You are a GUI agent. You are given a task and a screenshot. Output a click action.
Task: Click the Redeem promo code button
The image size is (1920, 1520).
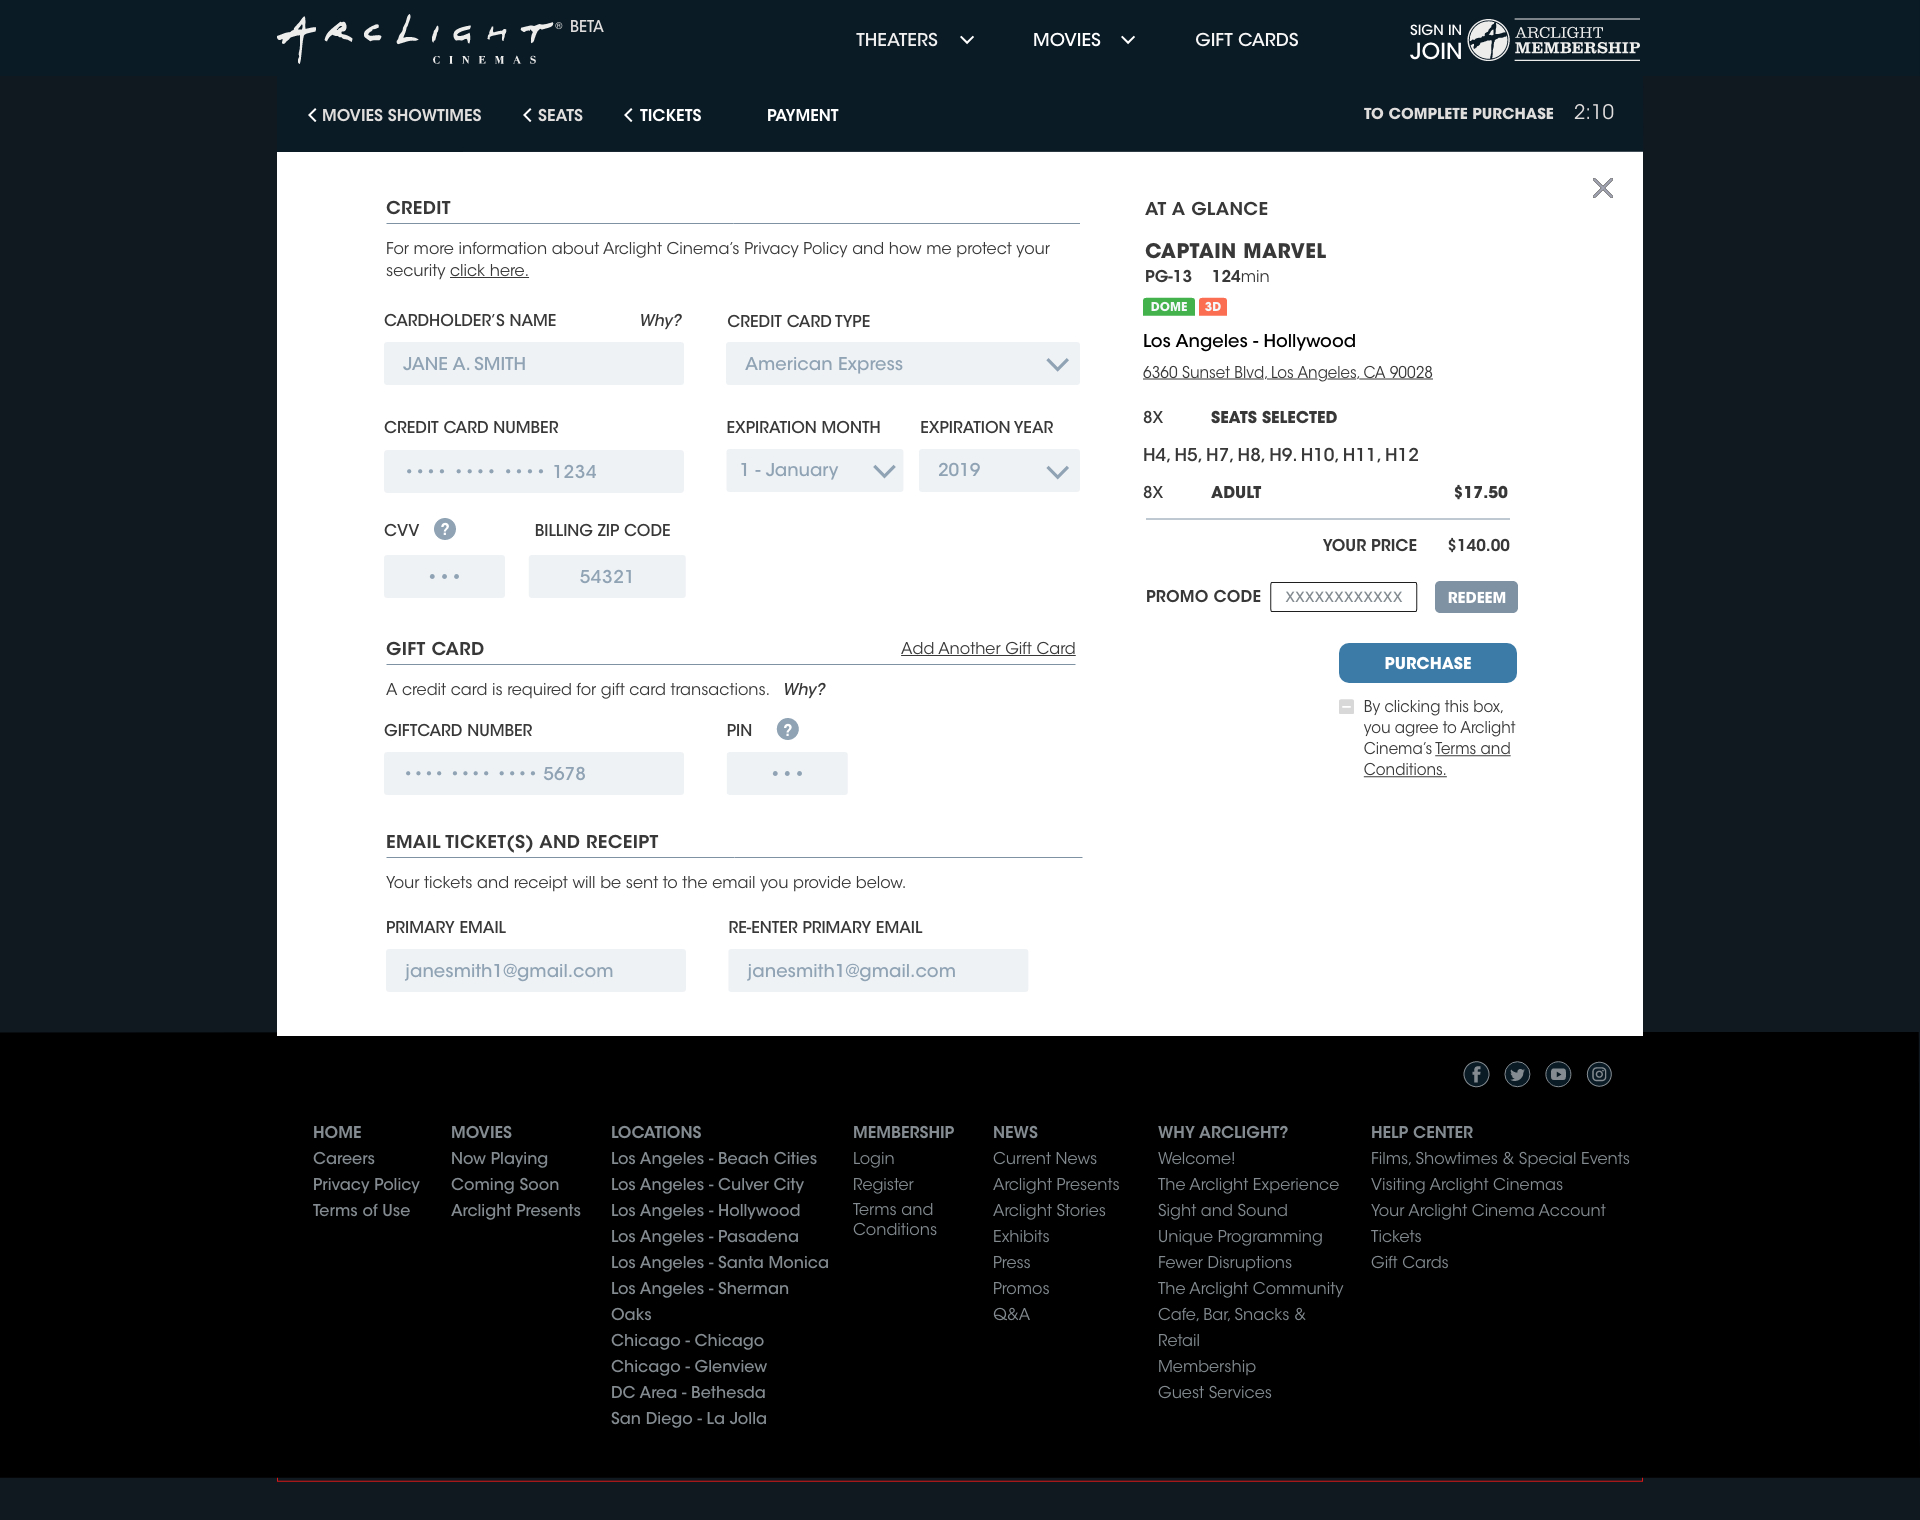click(1475, 597)
